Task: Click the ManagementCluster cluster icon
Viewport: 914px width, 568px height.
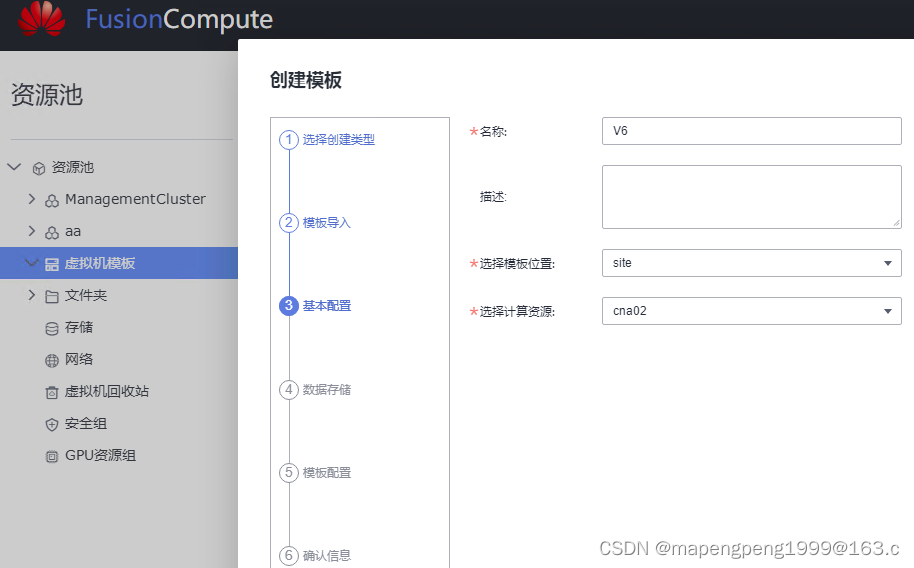Action: (52, 201)
